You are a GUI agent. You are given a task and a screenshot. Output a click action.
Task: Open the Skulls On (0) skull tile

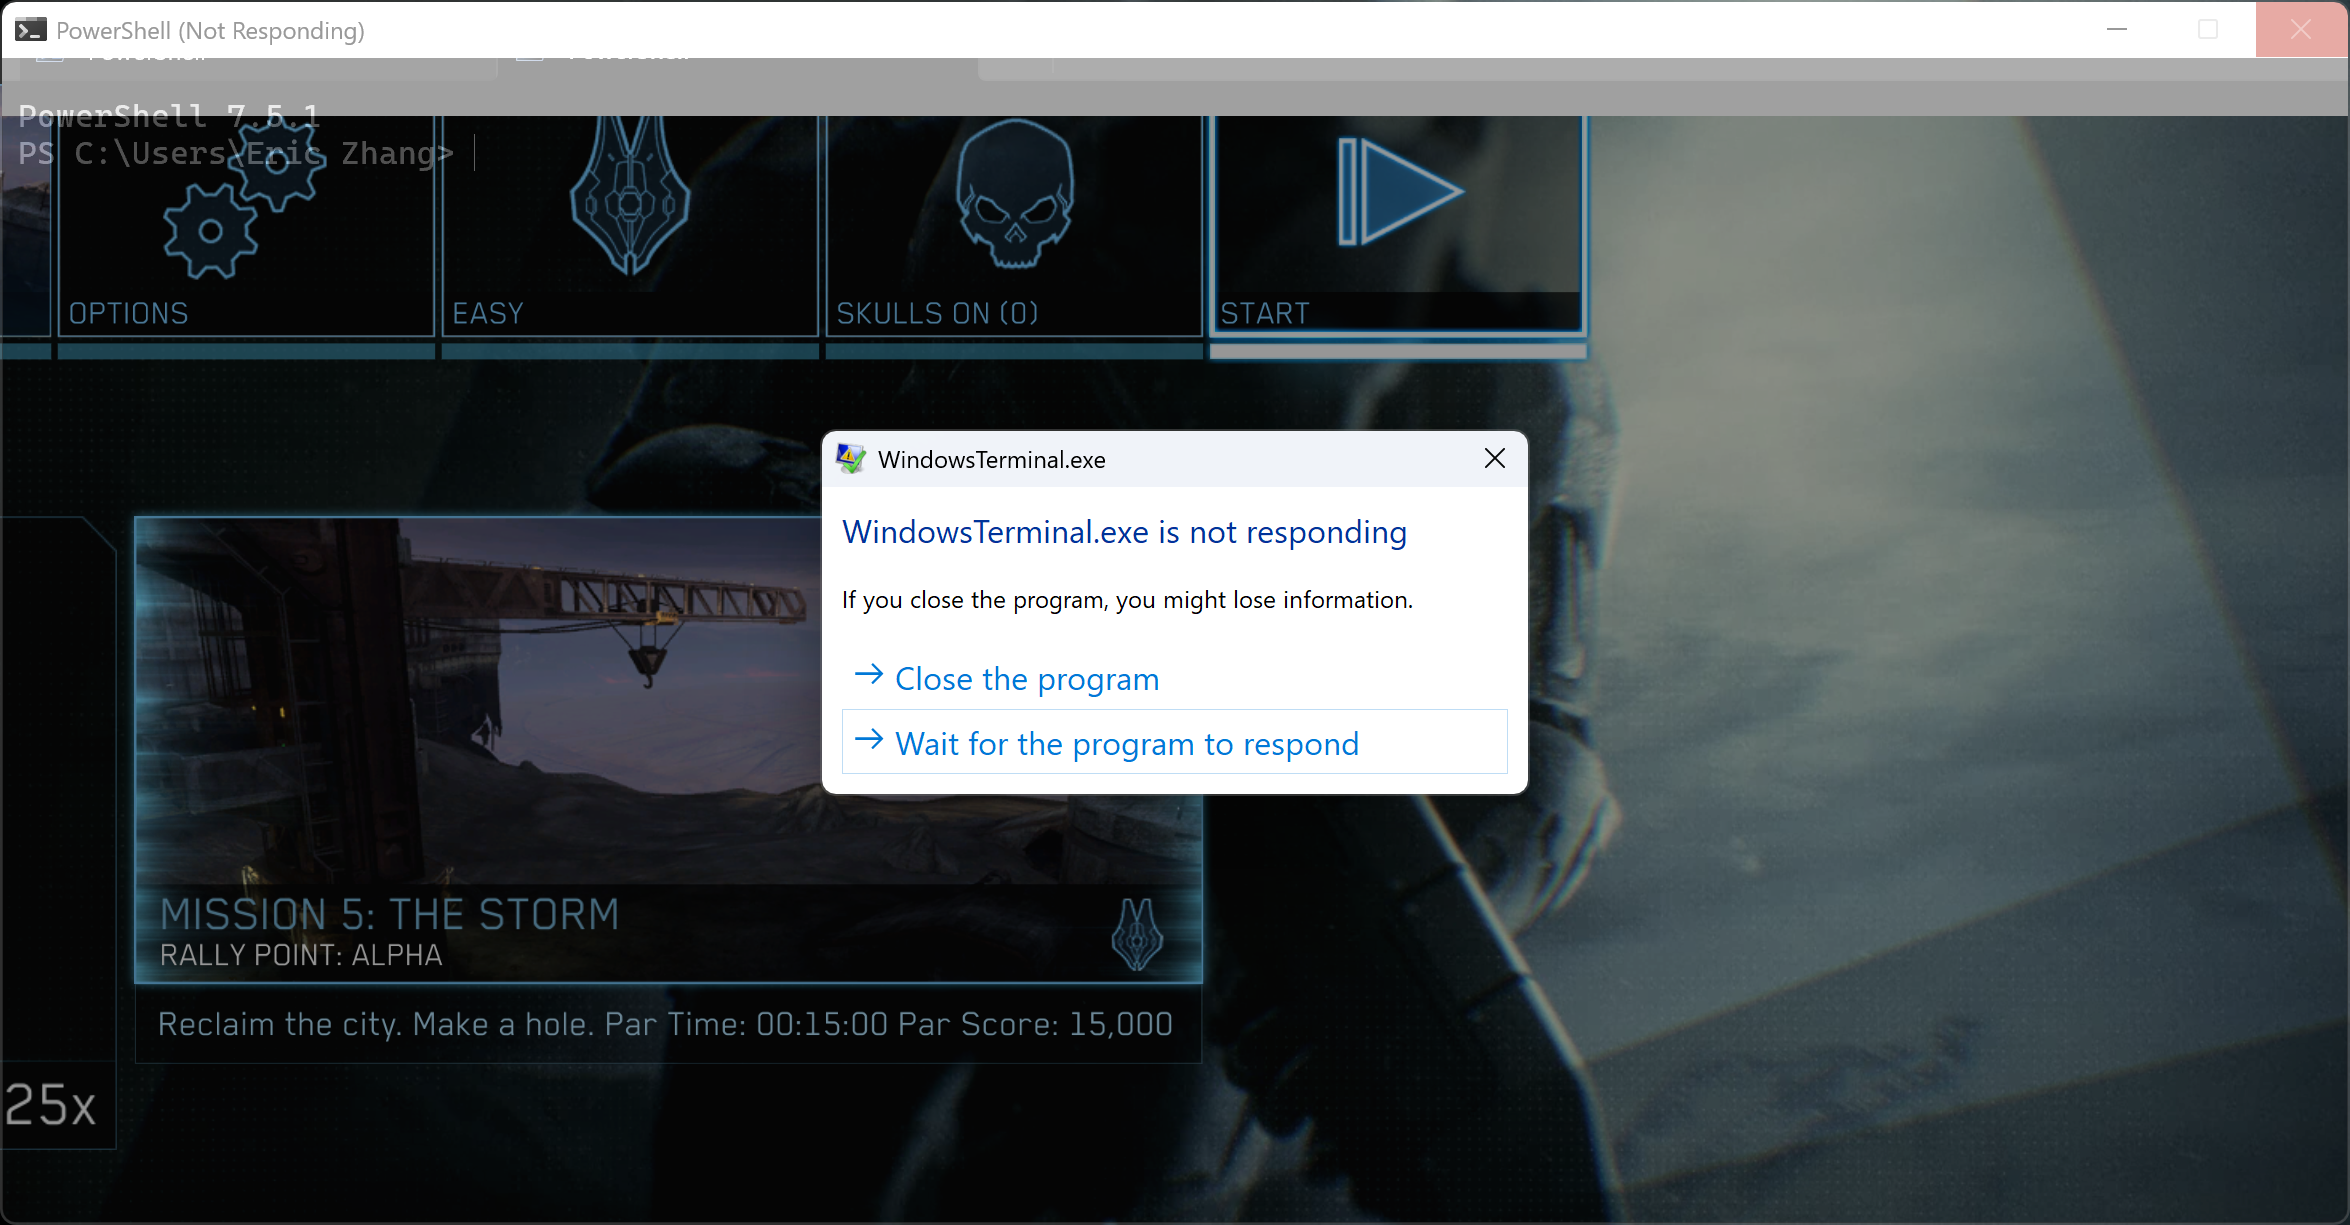pos(1014,226)
